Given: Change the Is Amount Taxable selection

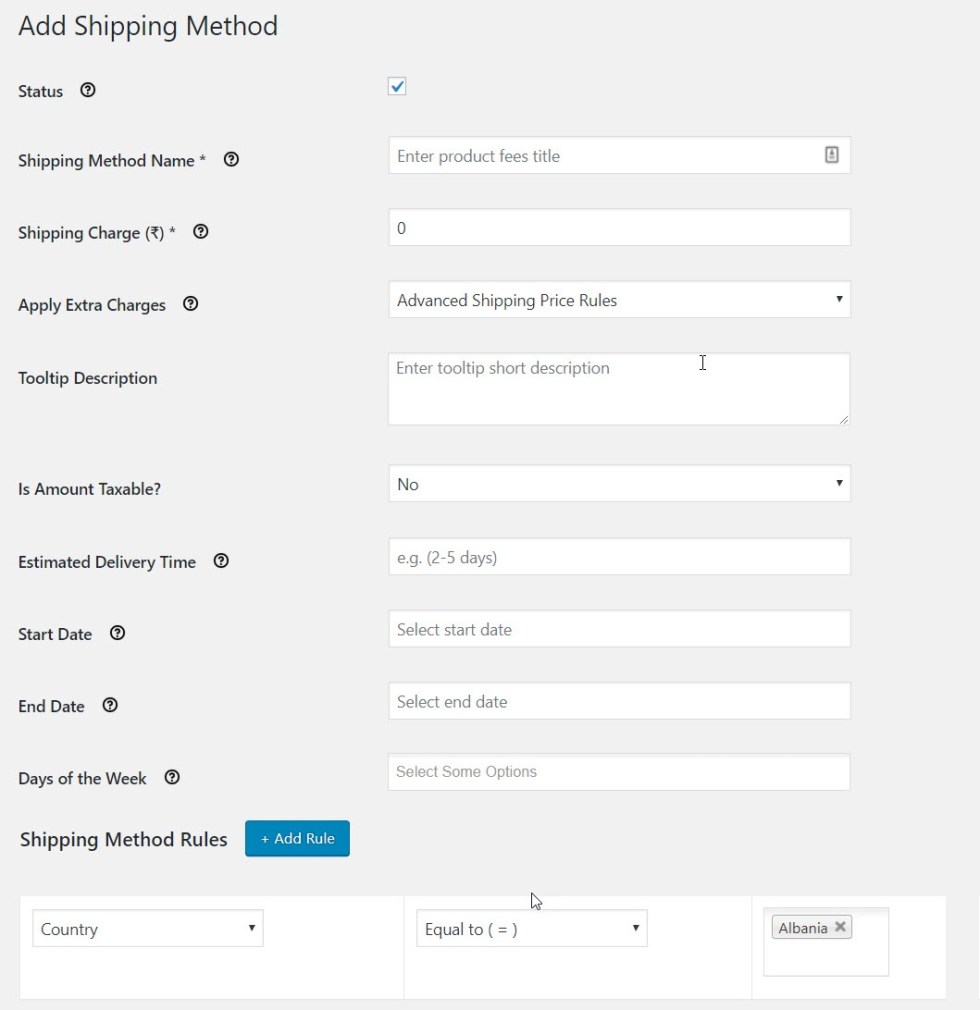Looking at the screenshot, I should pos(618,484).
